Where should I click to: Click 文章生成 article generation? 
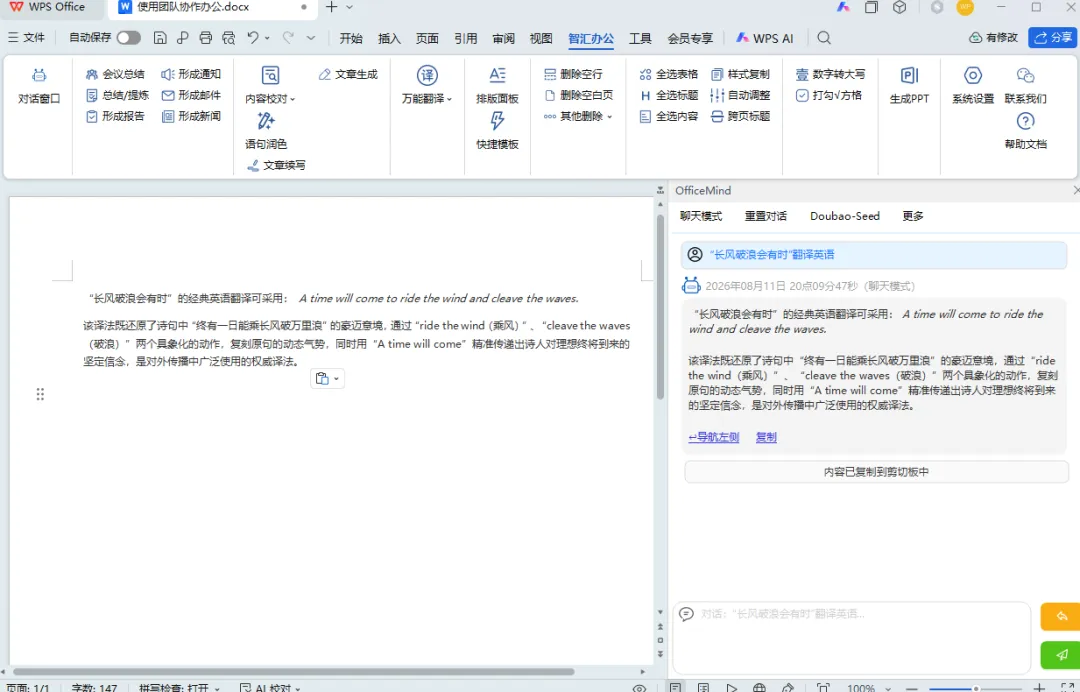pos(348,74)
